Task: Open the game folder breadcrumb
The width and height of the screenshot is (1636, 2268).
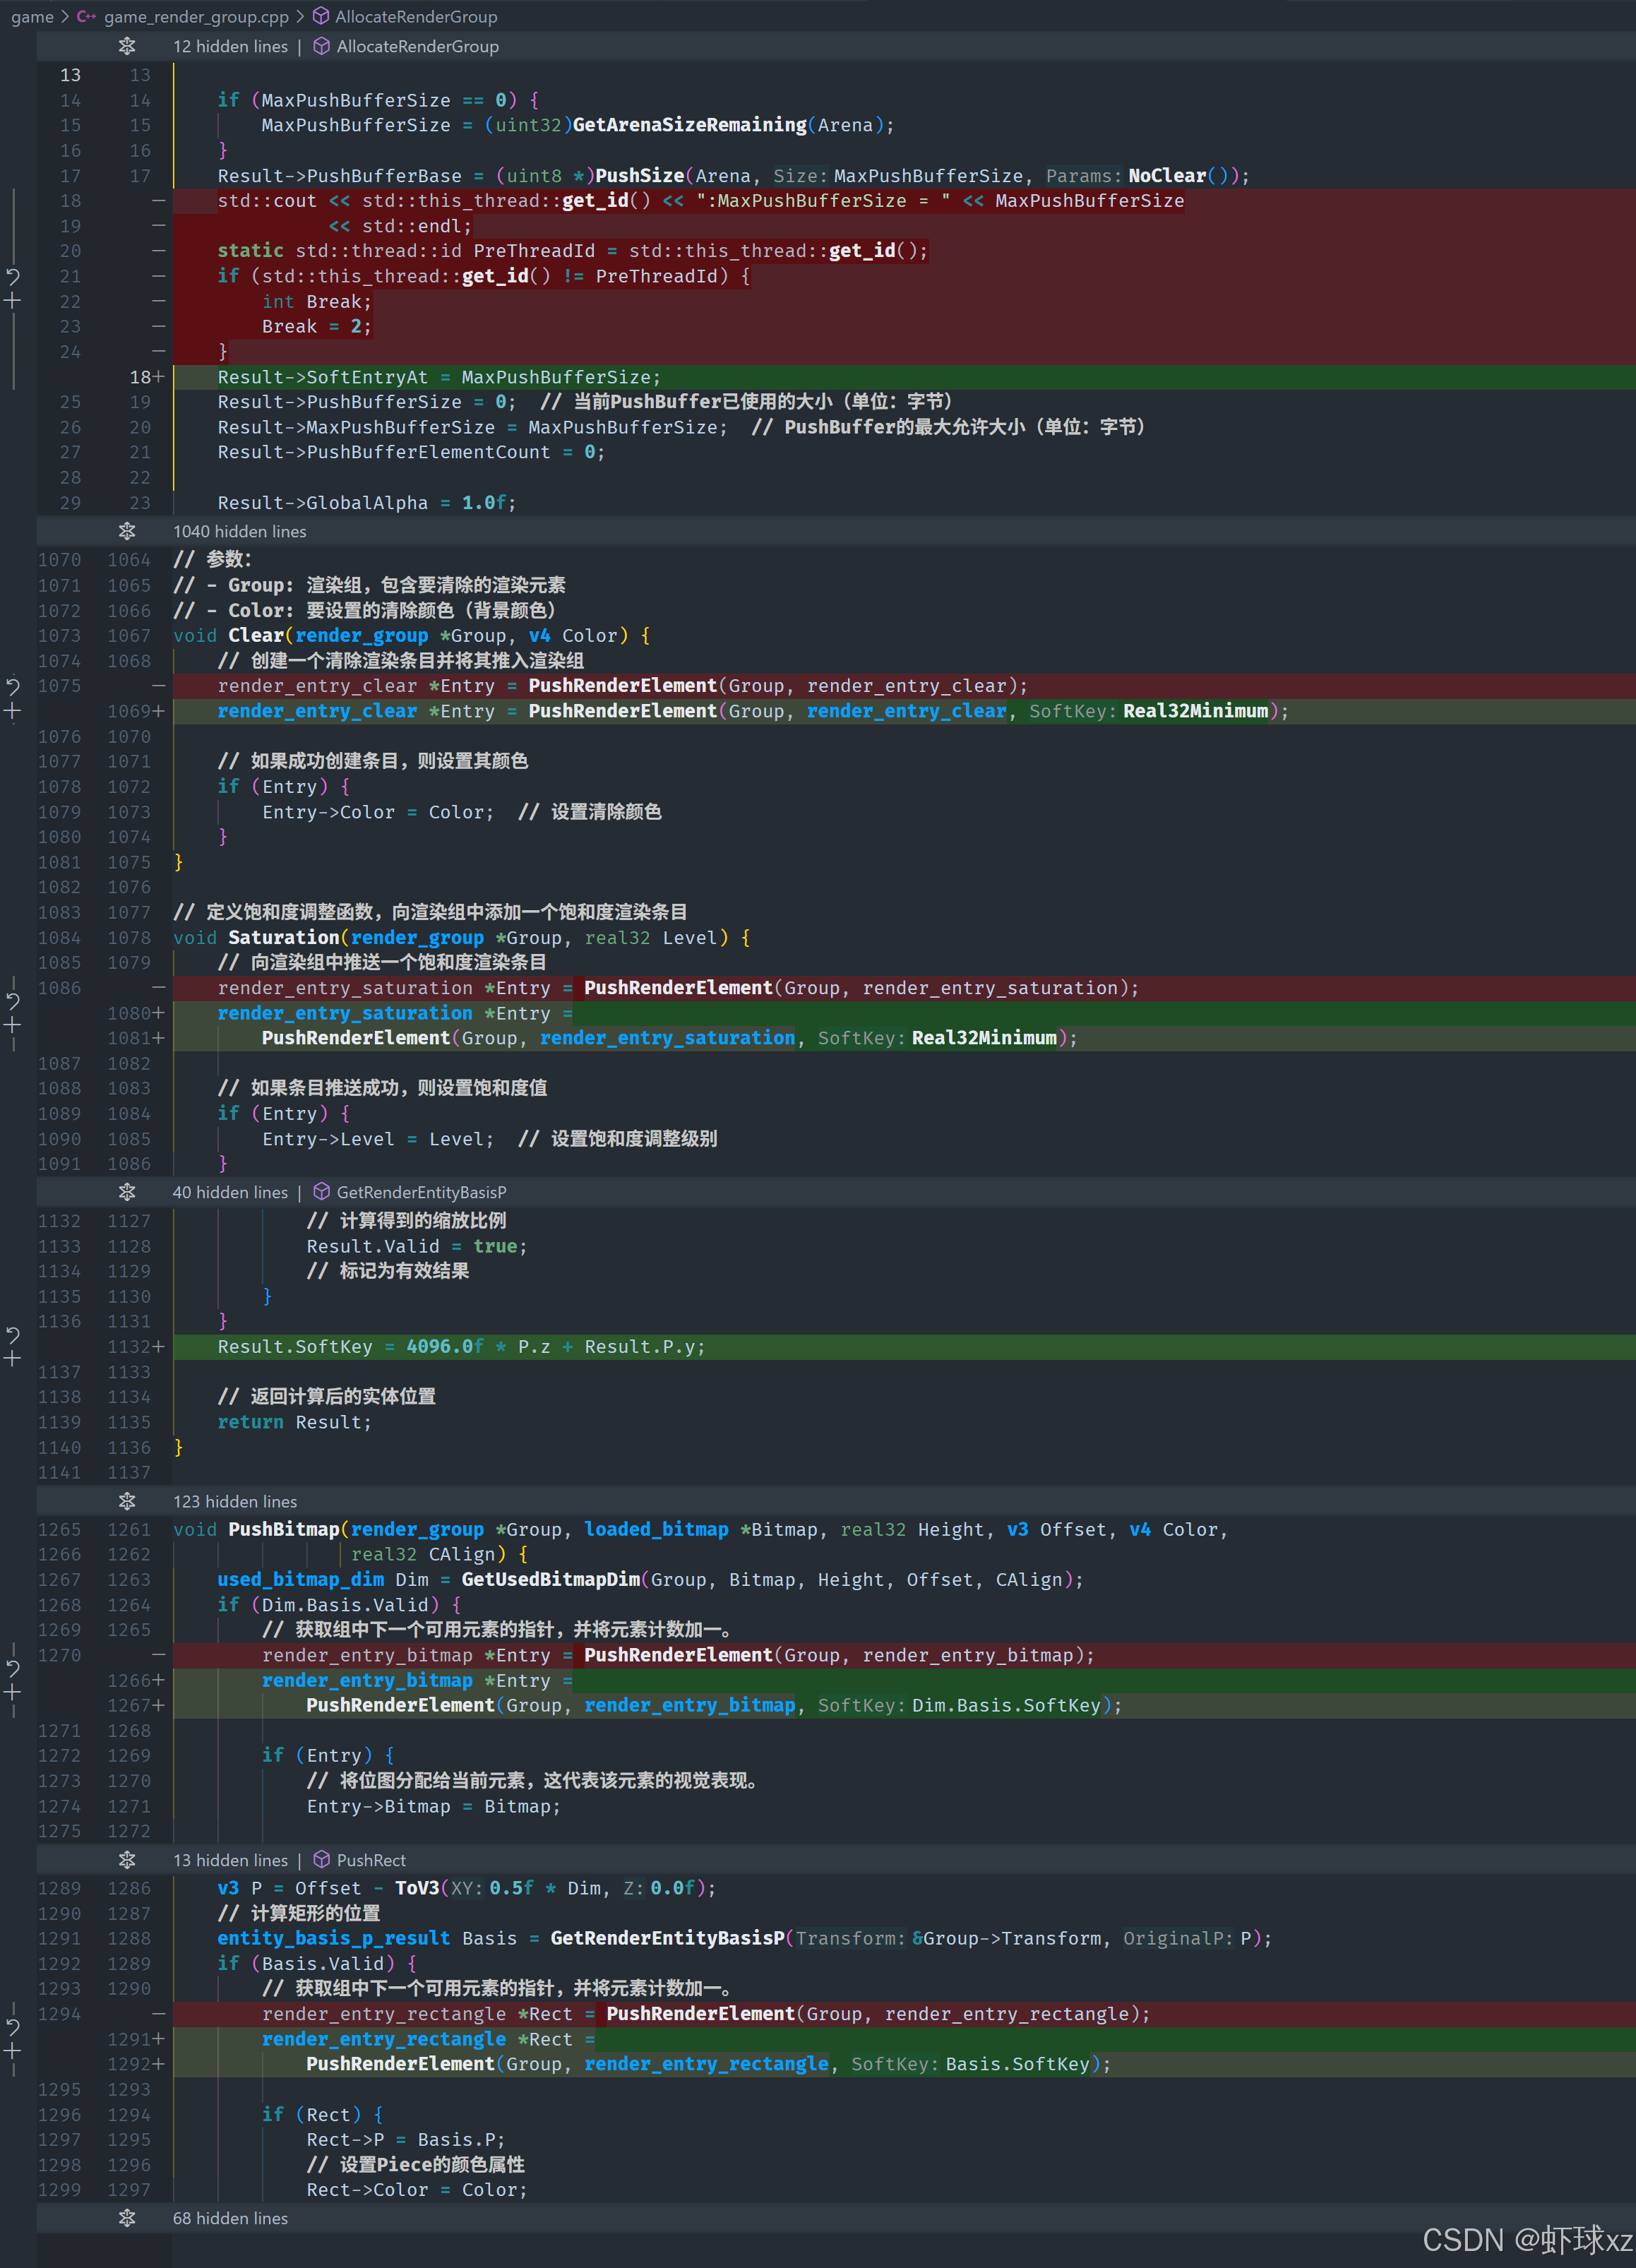Action: pyautogui.click(x=32, y=16)
